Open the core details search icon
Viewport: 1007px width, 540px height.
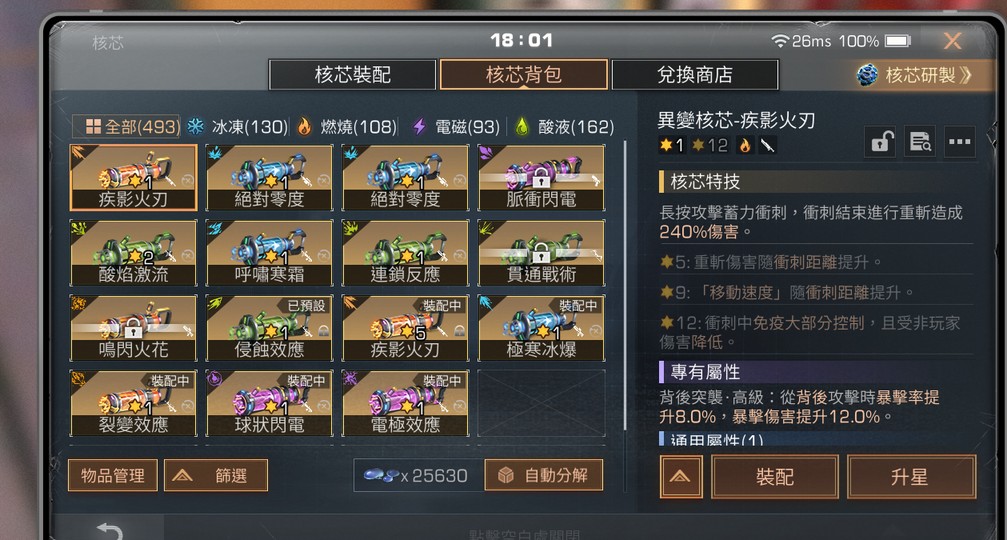coord(920,142)
